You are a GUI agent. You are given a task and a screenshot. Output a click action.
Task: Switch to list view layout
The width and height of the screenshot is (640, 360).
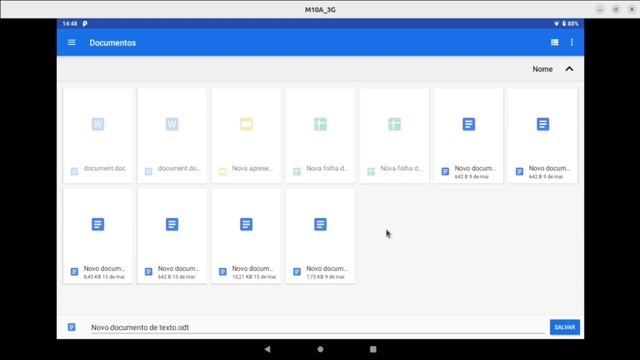[554, 42]
